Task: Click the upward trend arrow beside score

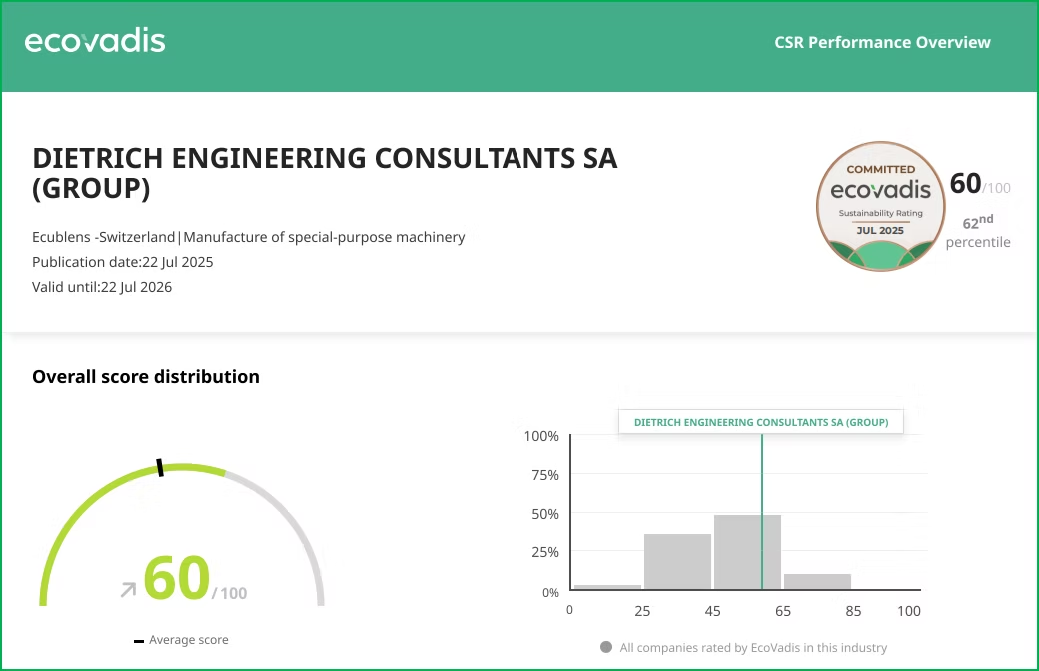Action: pos(128,590)
